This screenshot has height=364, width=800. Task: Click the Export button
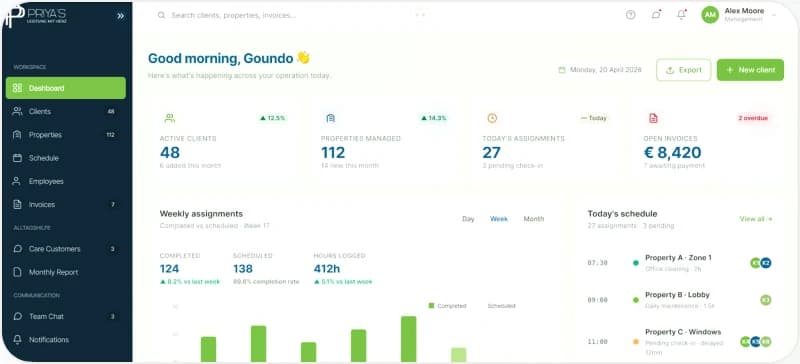(684, 70)
